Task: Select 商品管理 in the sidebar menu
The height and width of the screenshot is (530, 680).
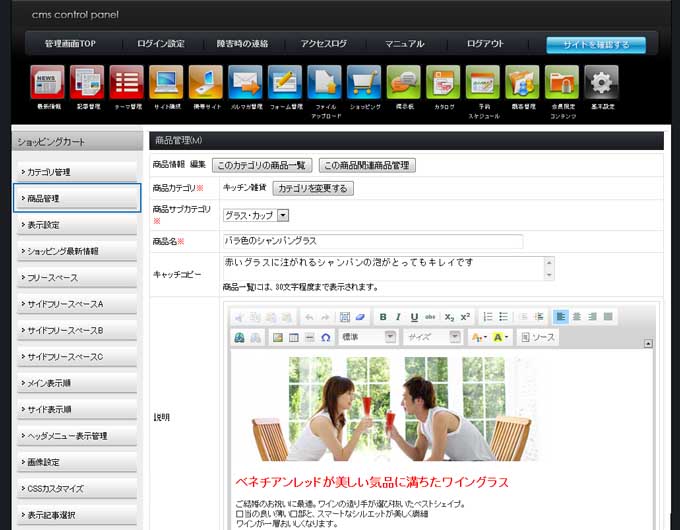Action: pos(78,198)
